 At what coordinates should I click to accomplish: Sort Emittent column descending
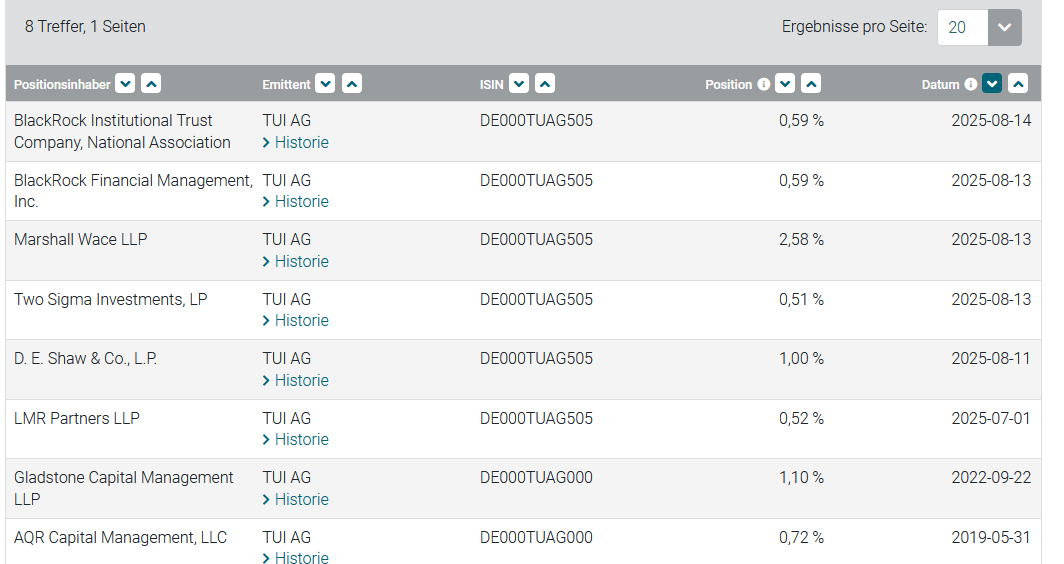click(325, 84)
